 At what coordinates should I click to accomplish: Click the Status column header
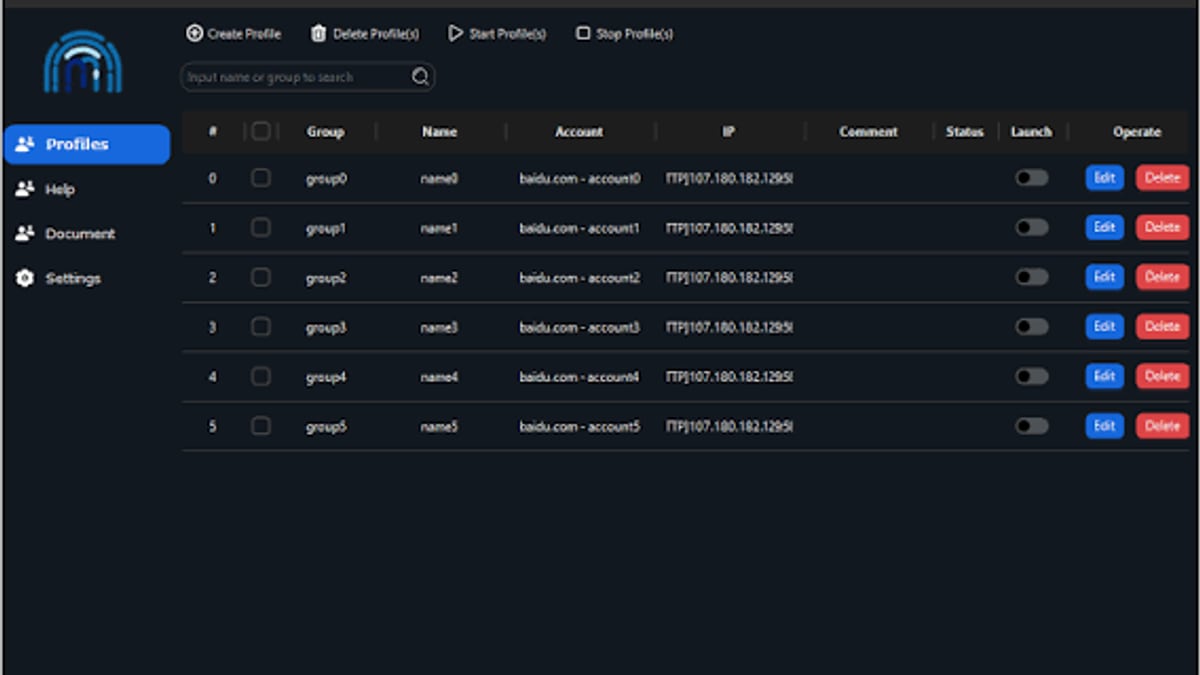965,132
